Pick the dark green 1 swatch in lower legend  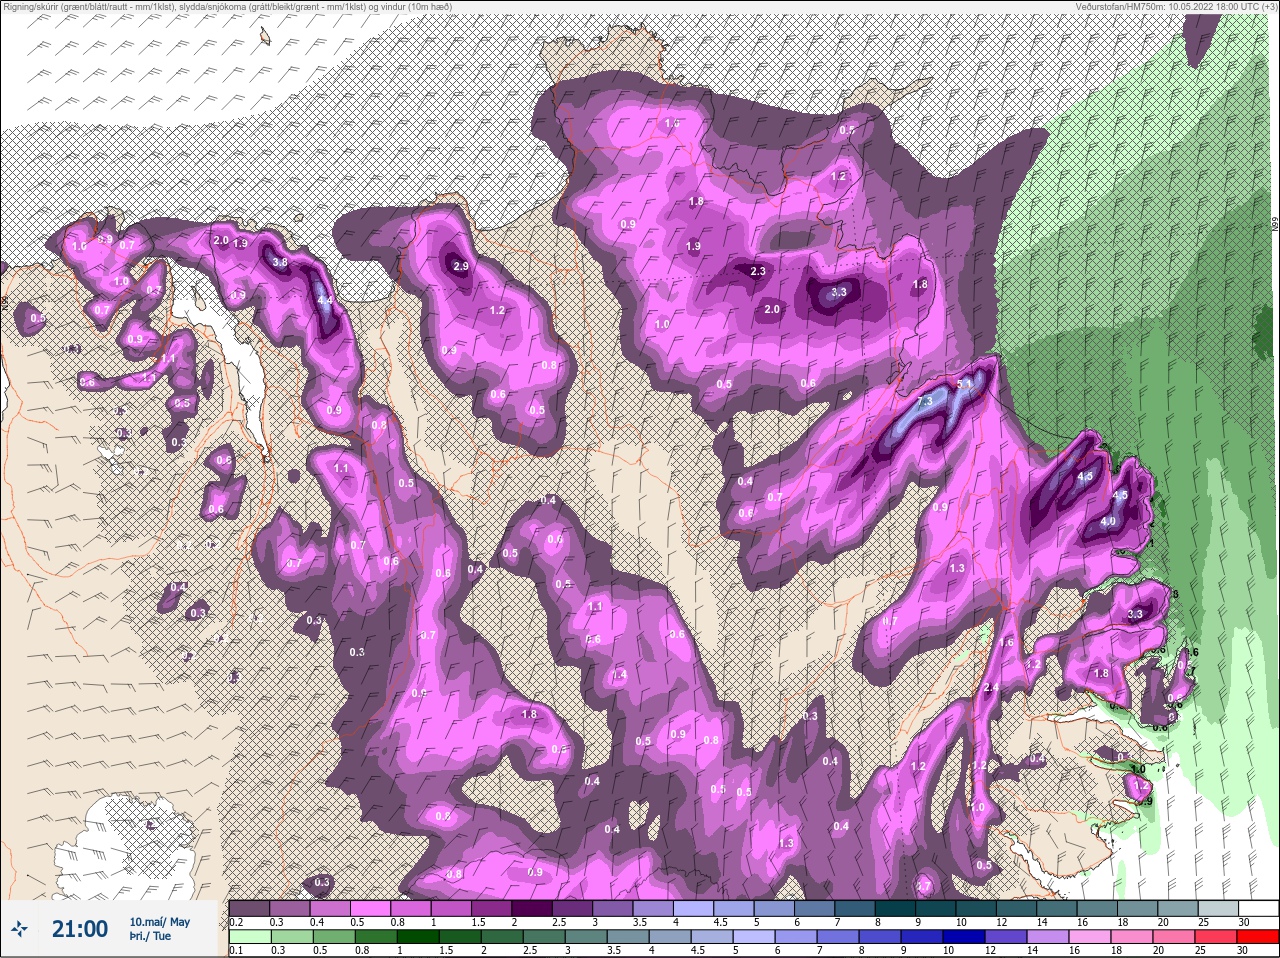419,936
